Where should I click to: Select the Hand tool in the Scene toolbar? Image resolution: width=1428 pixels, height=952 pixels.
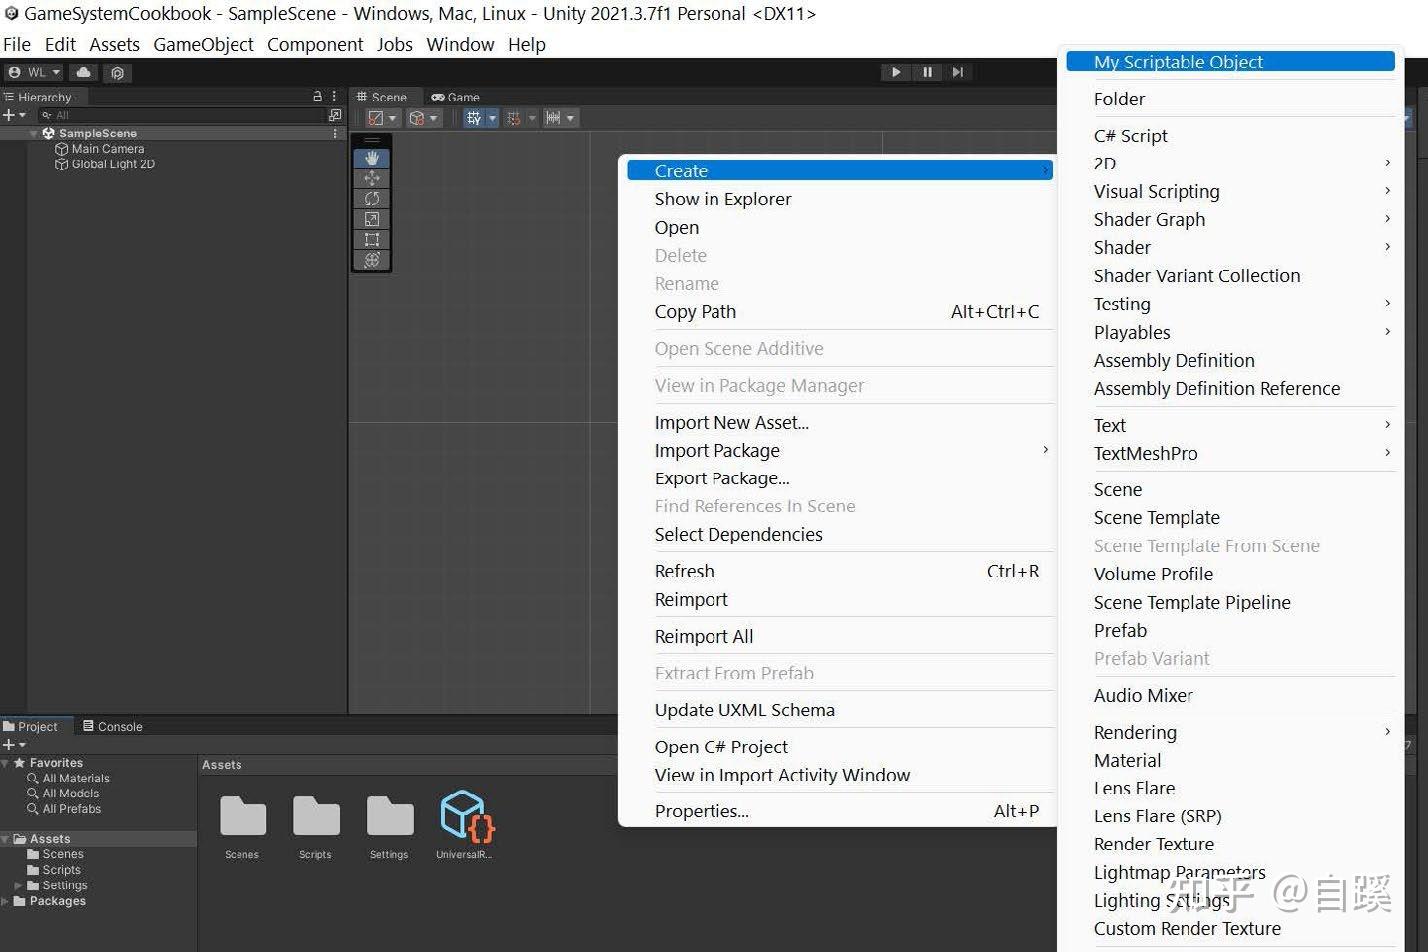pyautogui.click(x=372, y=157)
